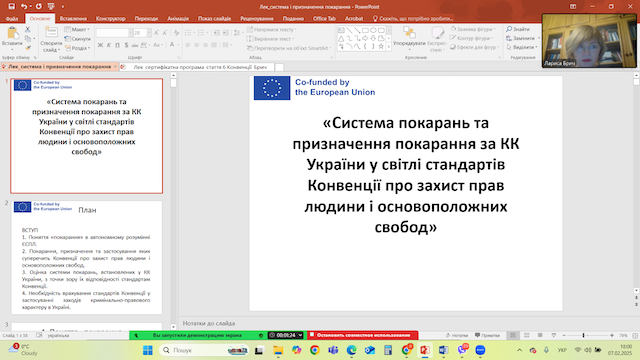Image resolution: width=640 pixels, height=360 pixels.
Task: Align text right icon
Action: [x=205, y=45]
